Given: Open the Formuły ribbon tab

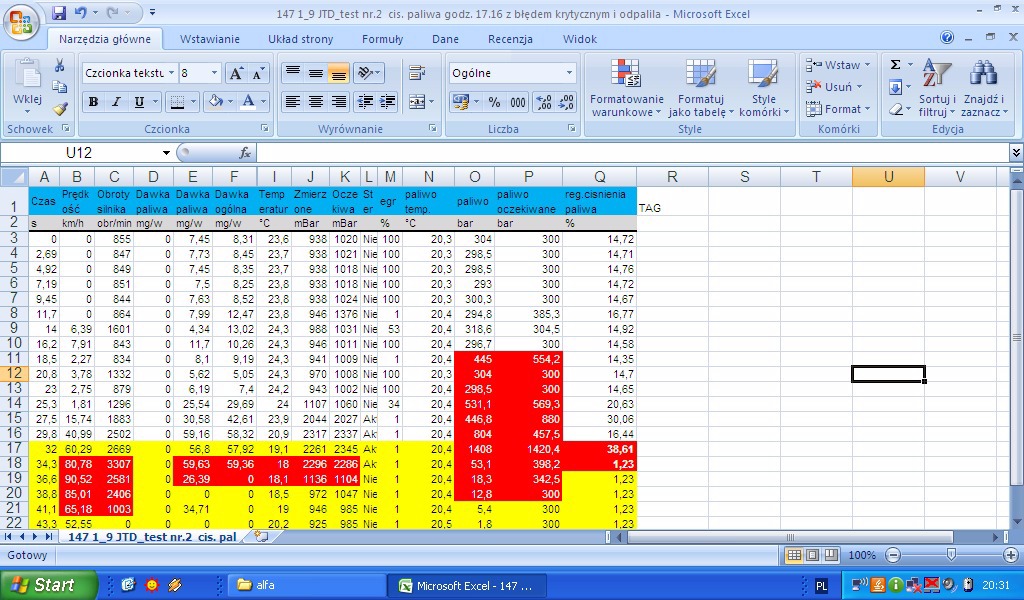Looking at the screenshot, I should click(x=382, y=39).
